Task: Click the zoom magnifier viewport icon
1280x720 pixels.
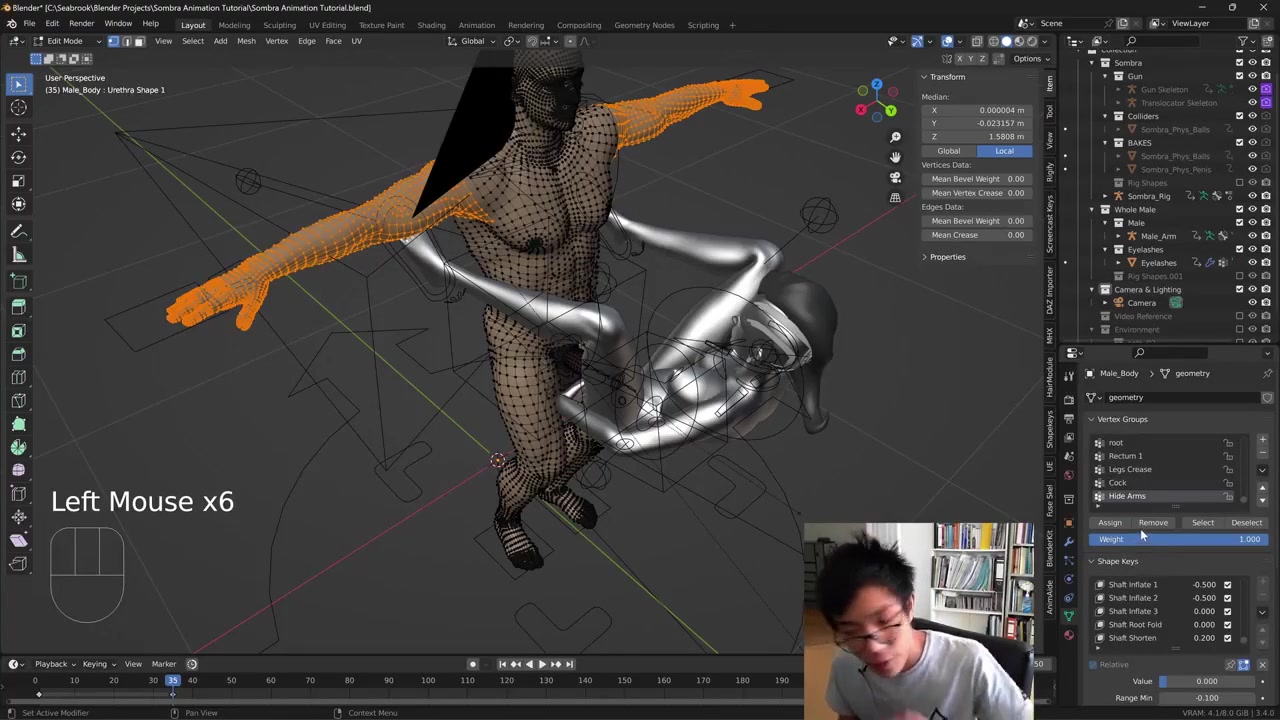Action: [895, 137]
